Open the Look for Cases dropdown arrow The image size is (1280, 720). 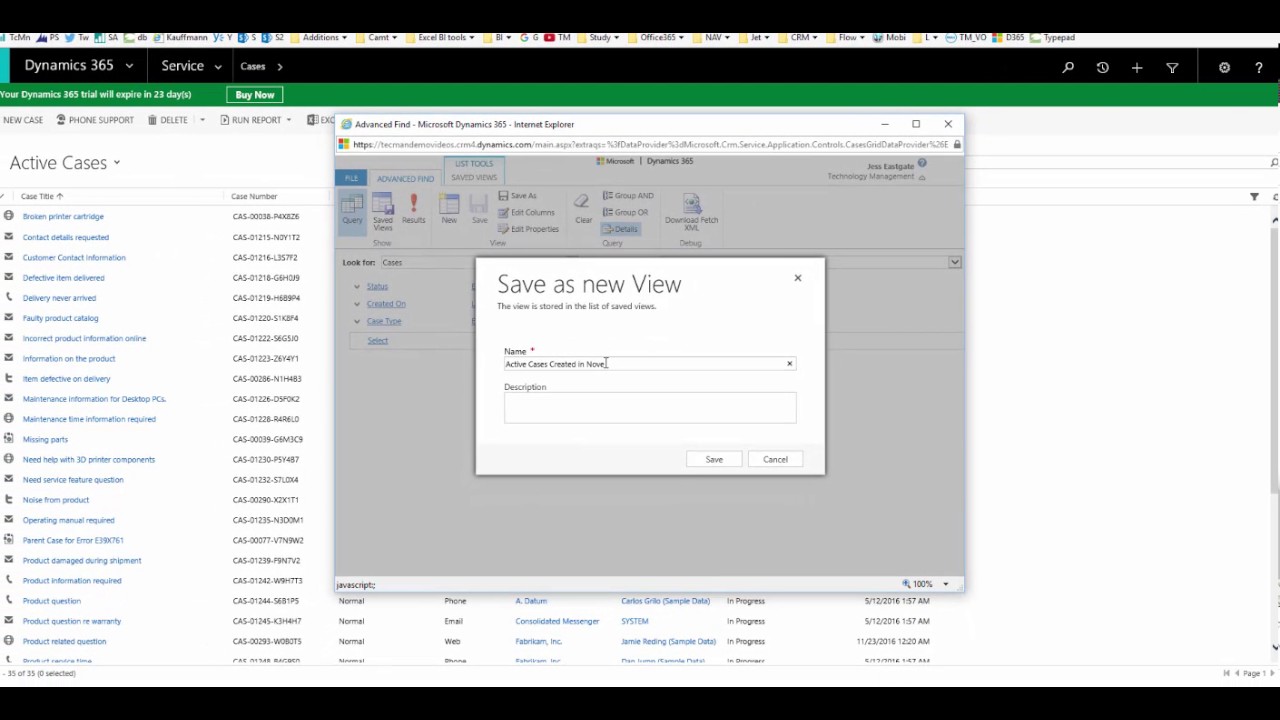pos(955,263)
